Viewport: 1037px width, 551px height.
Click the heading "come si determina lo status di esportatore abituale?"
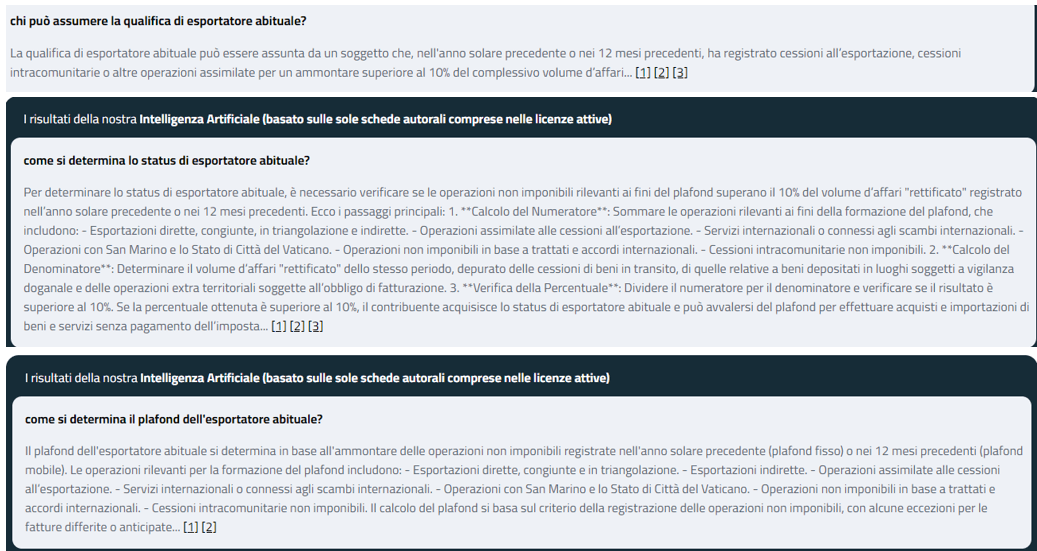(x=166, y=160)
